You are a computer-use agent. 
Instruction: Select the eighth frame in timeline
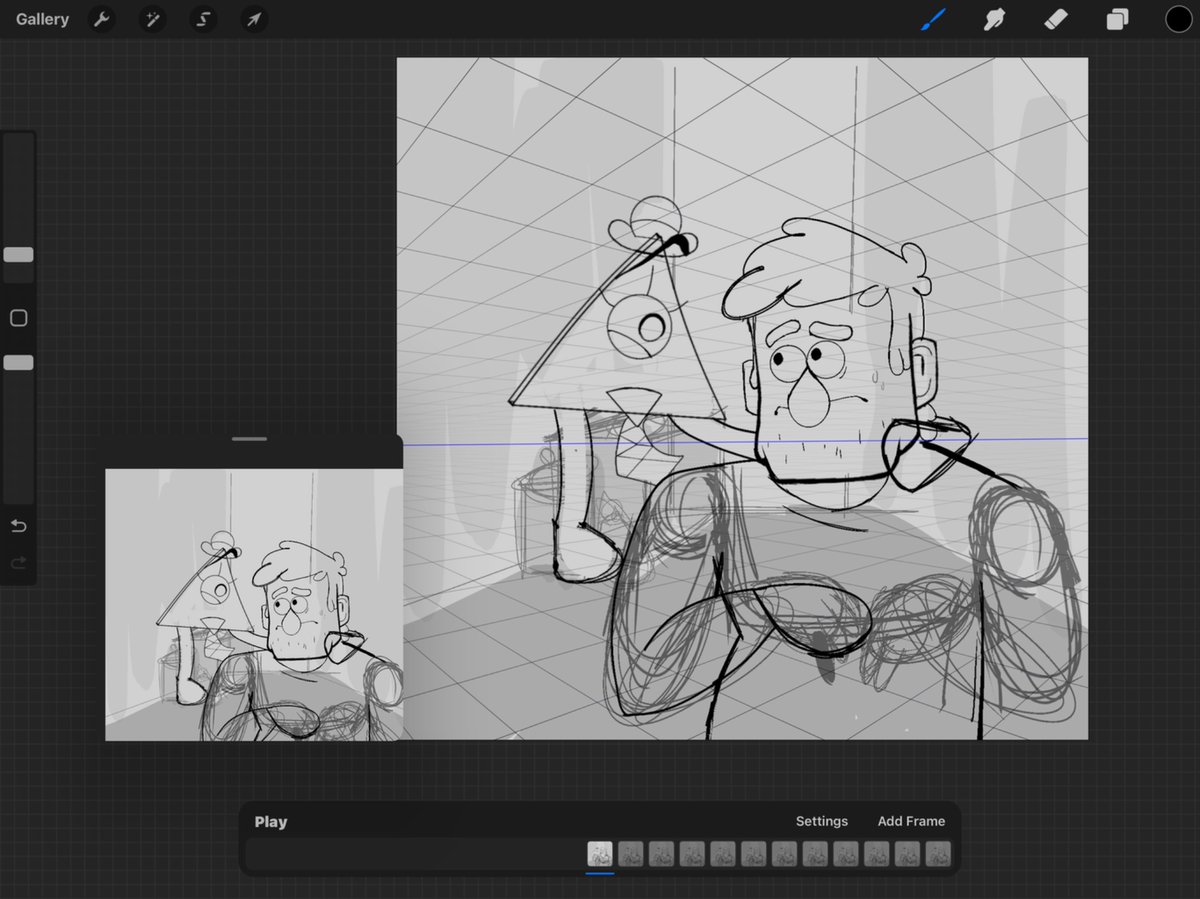pyautogui.click(x=815, y=854)
